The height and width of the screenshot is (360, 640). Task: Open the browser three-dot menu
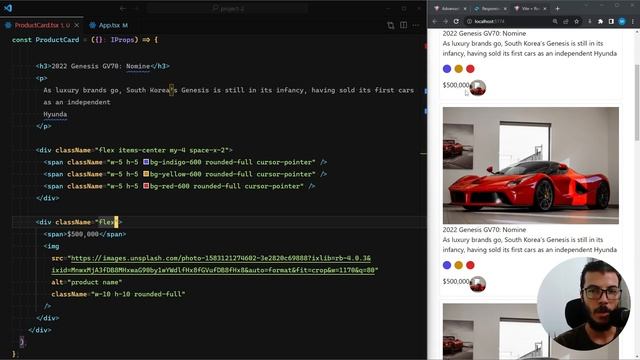click(633, 21)
